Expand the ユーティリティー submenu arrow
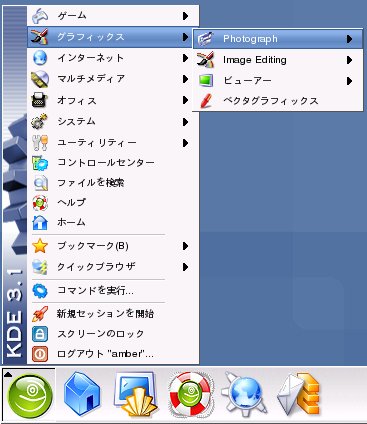The height and width of the screenshot is (424, 367). [185, 143]
